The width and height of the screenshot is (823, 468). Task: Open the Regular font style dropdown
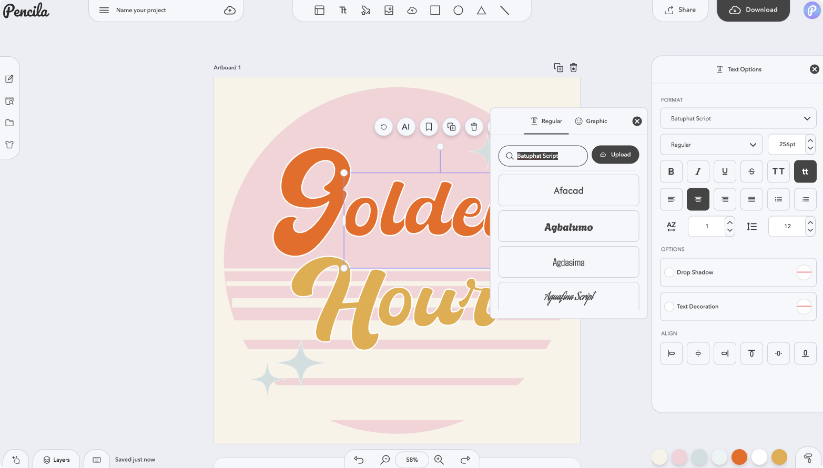pos(711,145)
